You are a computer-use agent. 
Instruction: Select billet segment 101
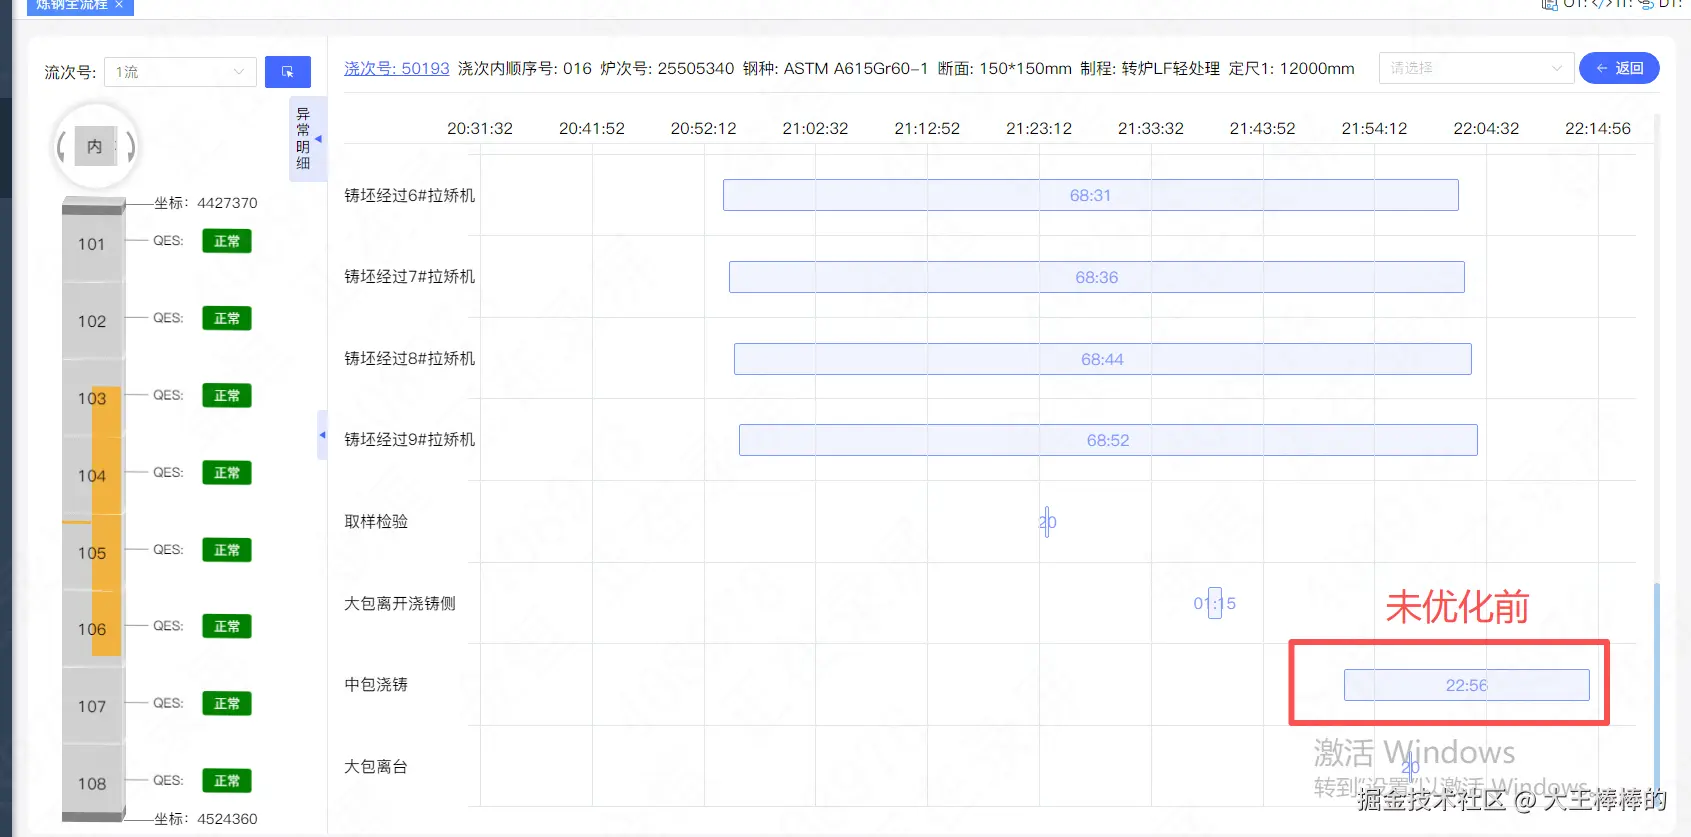pyautogui.click(x=92, y=244)
